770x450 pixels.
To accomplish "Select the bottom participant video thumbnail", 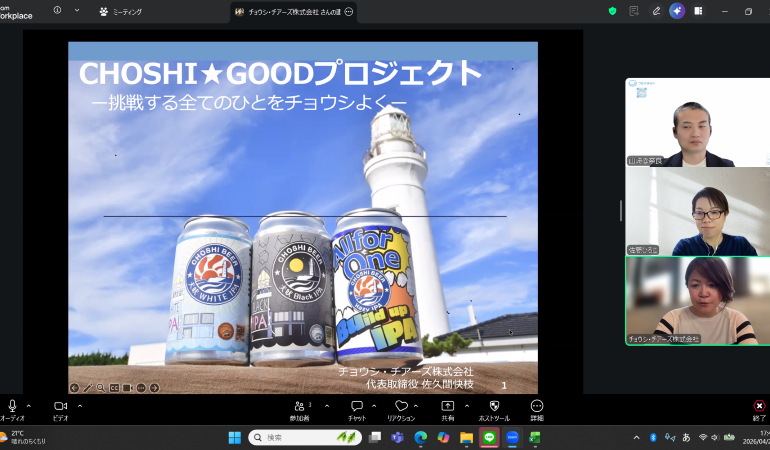I will click(x=697, y=301).
